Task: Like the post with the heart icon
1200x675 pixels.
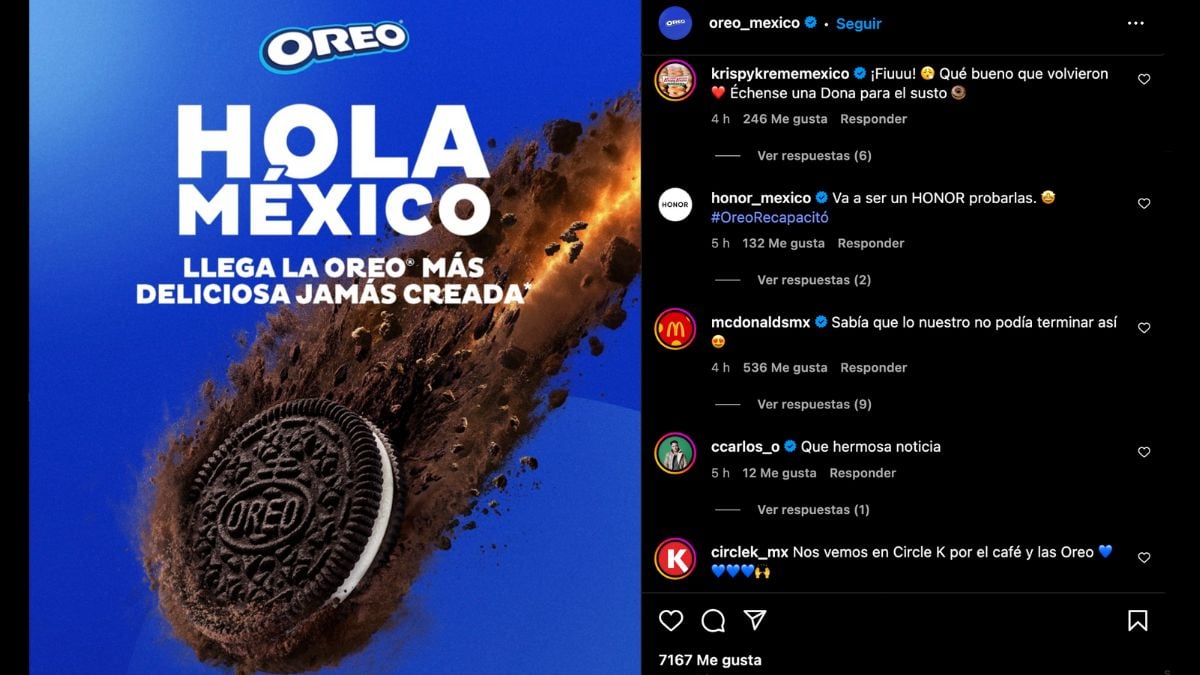Action: 671,621
